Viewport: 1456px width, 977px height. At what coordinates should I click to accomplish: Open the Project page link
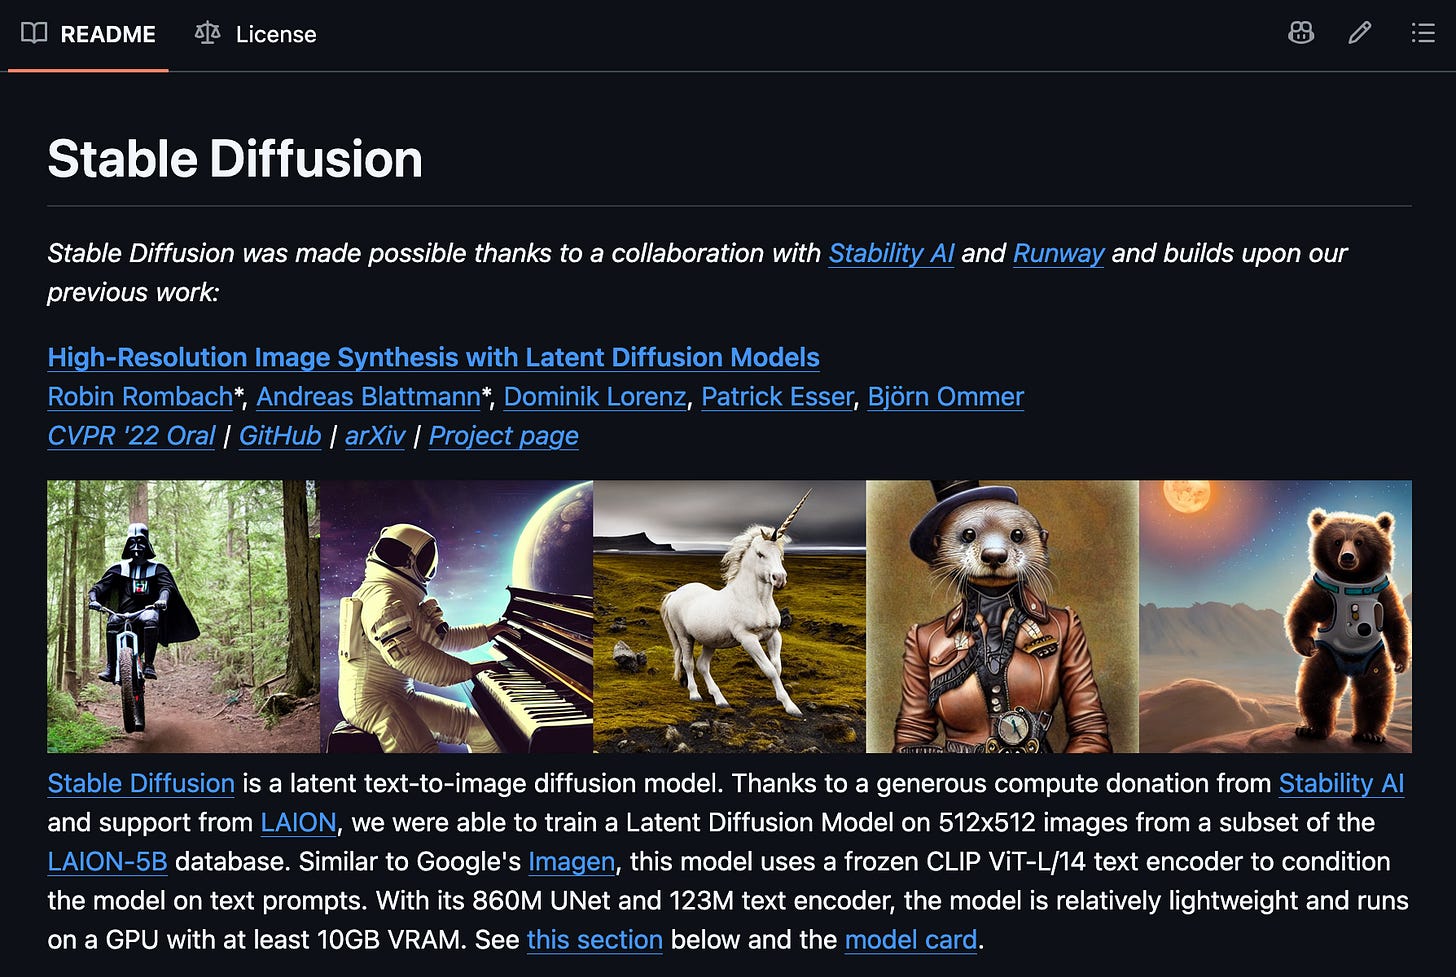[504, 436]
